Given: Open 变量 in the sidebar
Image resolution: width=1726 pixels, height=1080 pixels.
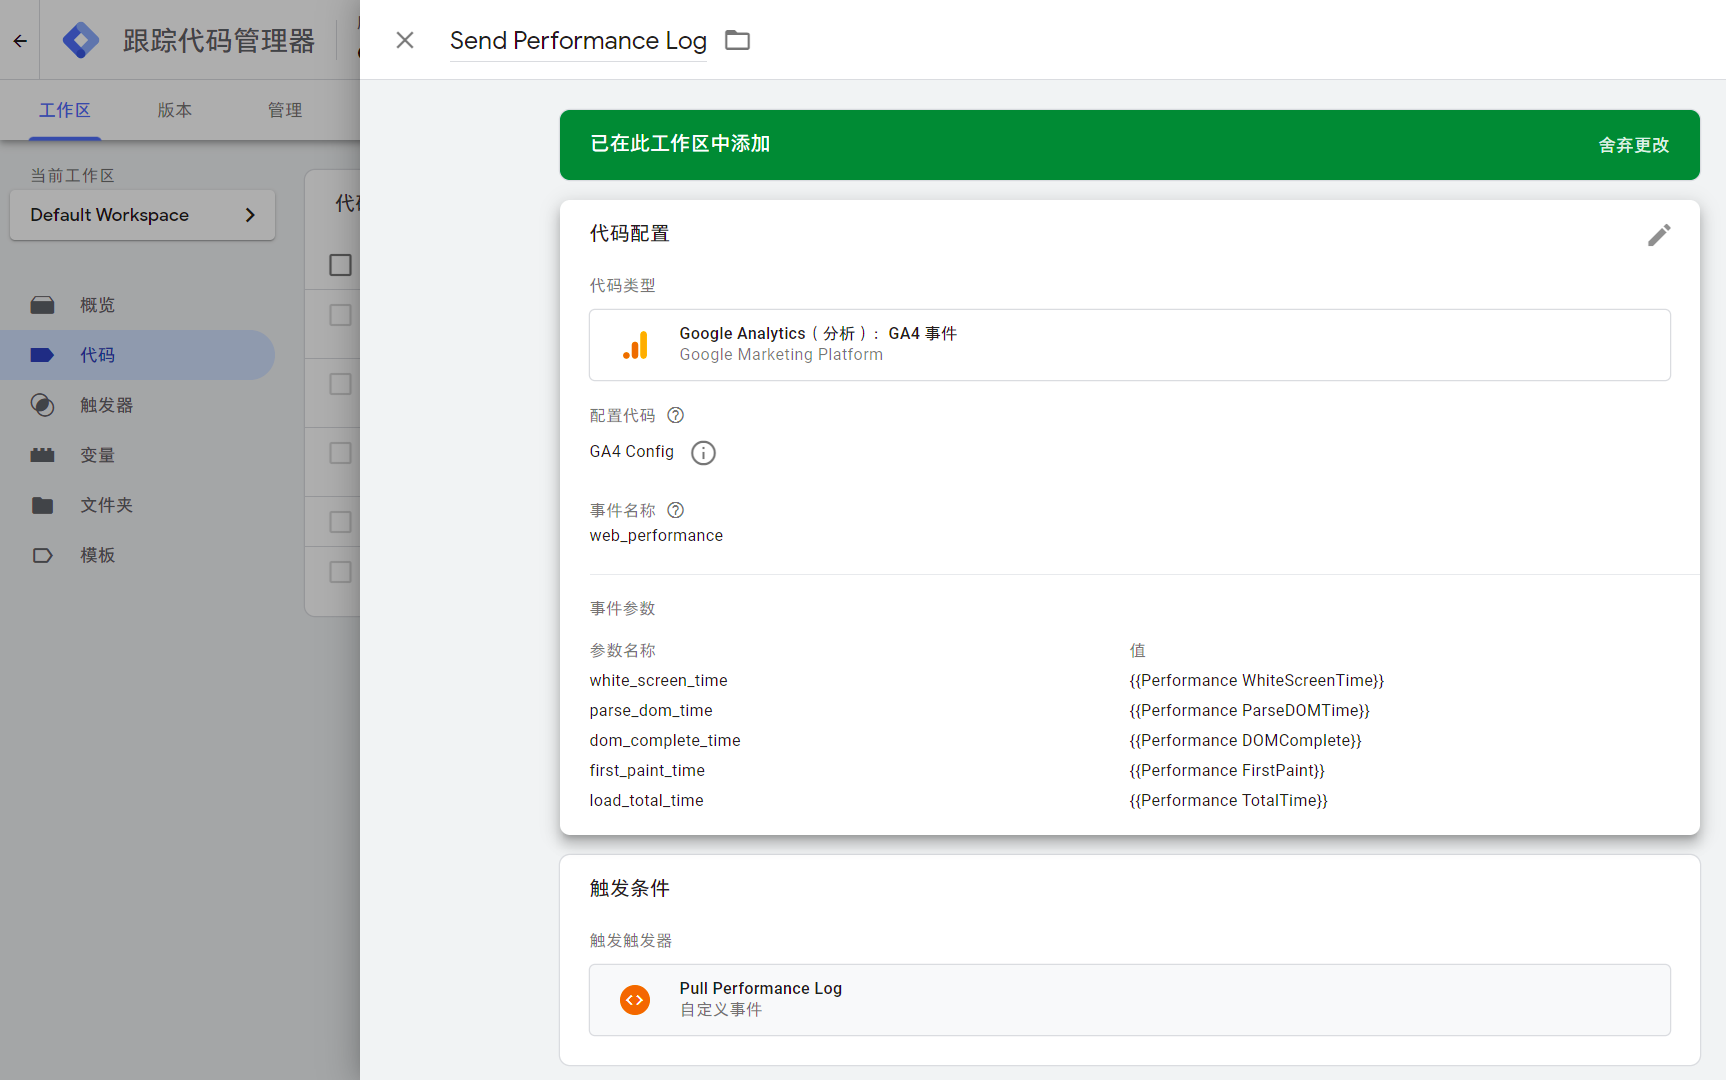Looking at the screenshot, I should click(137, 455).
